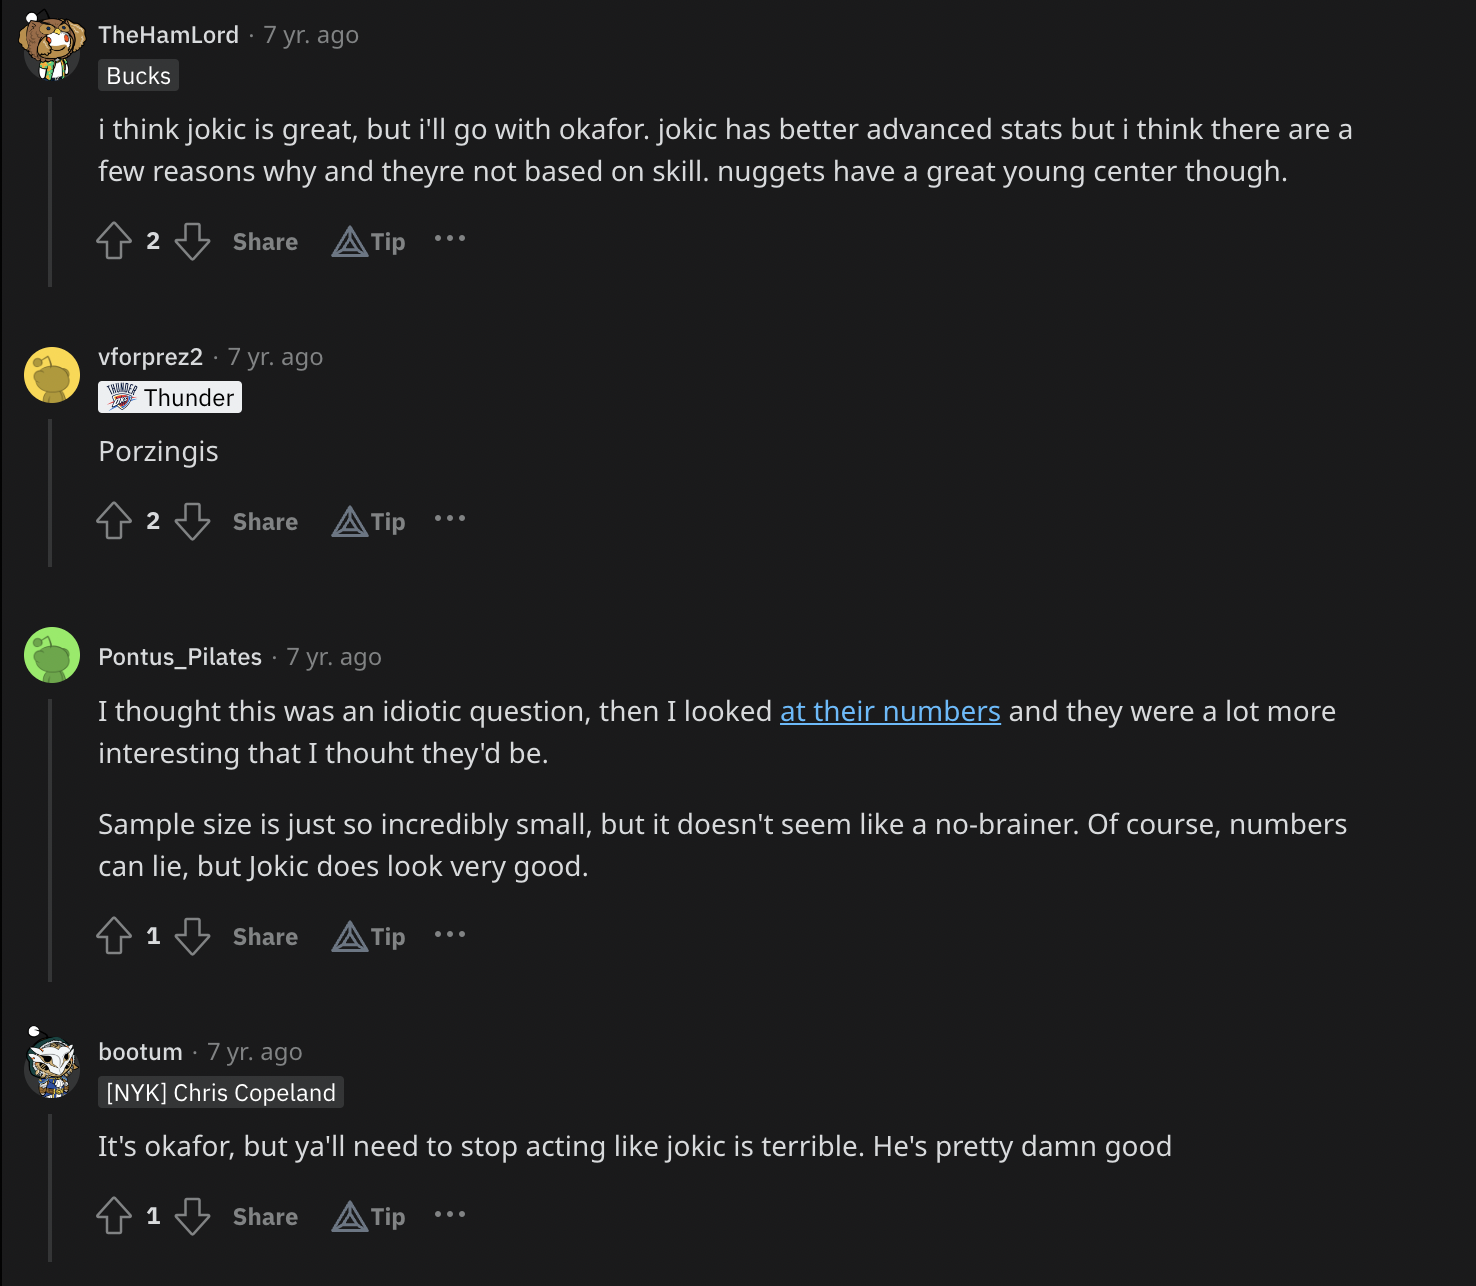Share Pontus_Pilates' comment
Viewport: 1476px width, 1286px height.
(265, 937)
